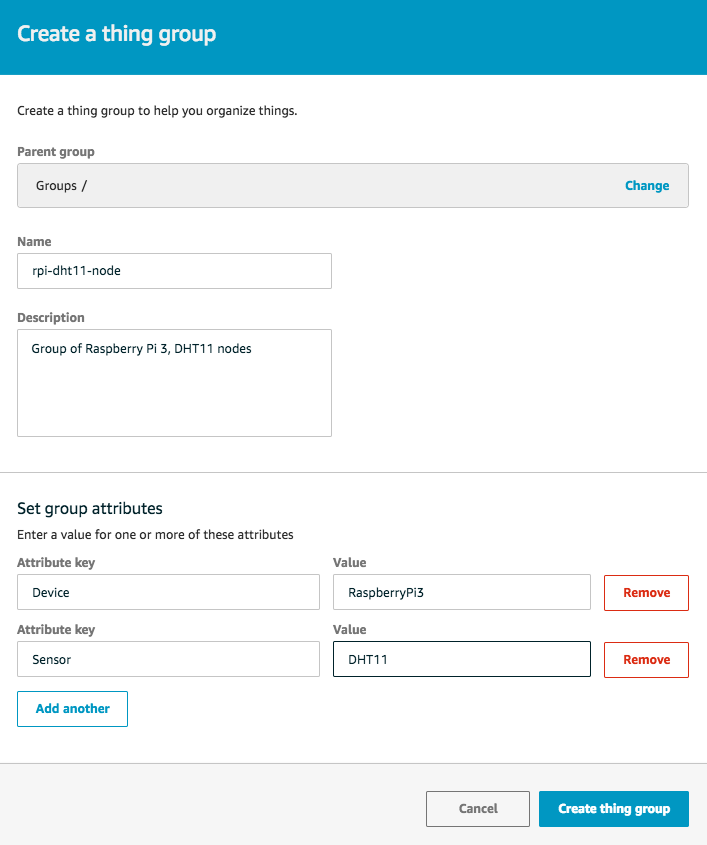Focus the Name field containing rpi-dht11-node
The image size is (707, 845).
pyautogui.click(x=174, y=271)
